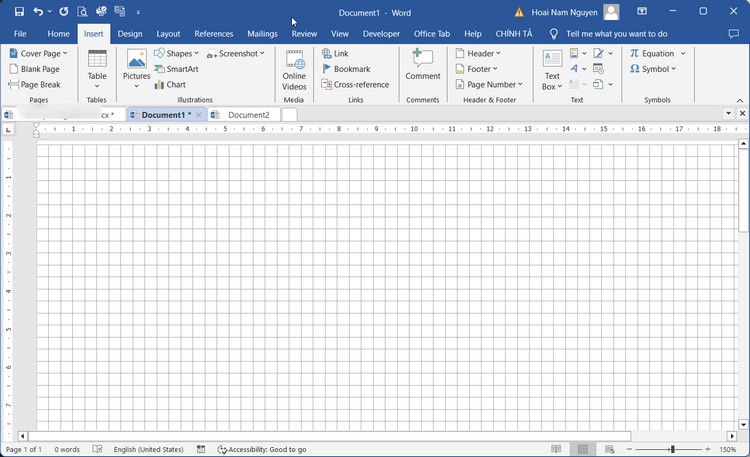This screenshot has width=750, height=457.
Task: Insert Date and Time icon
Action: pyautogui.click(x=598, y=69)
